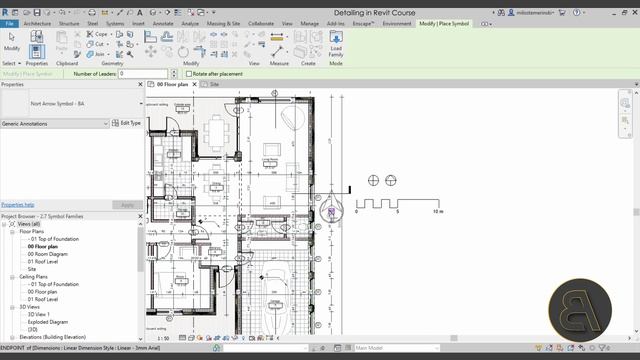This screenshot has width=640, height=360.
Task: Toggle Select Links icon in status bar
Action: [538, 348]
